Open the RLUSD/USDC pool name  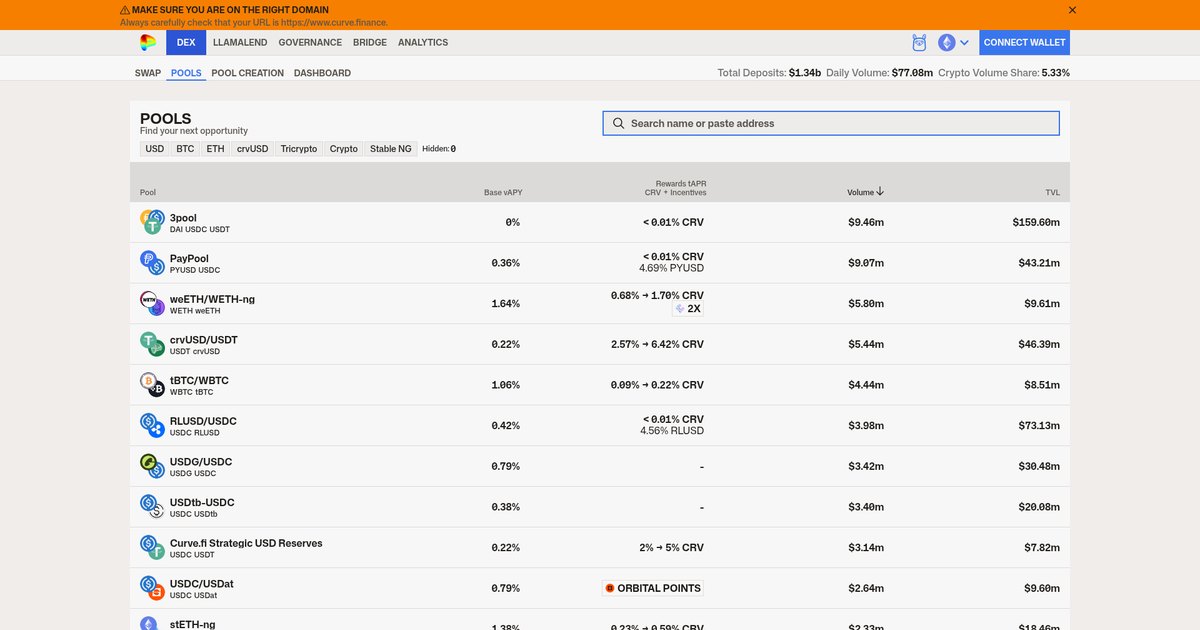click(203, 421)
